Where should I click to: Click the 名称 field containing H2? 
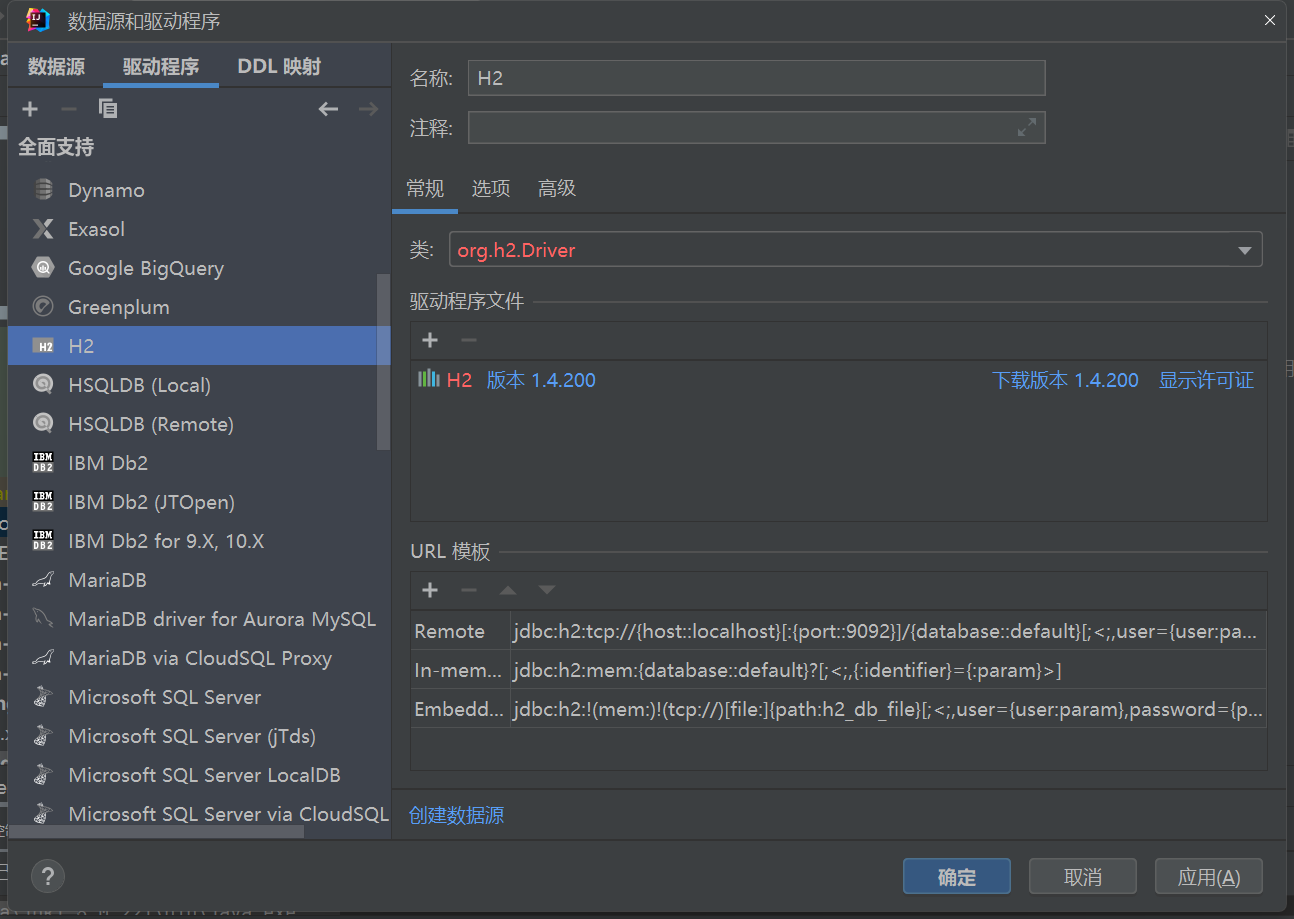tap(756, 78)
